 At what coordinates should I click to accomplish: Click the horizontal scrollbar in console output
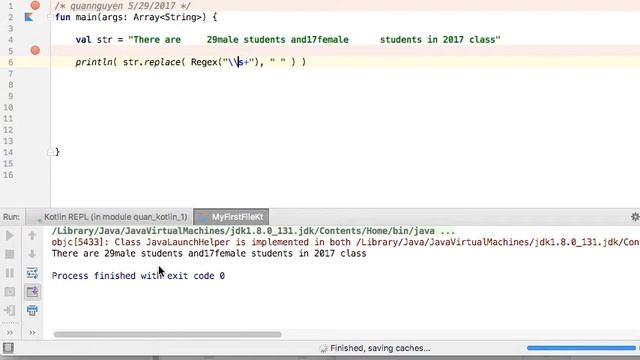click(x=167, y=334)
